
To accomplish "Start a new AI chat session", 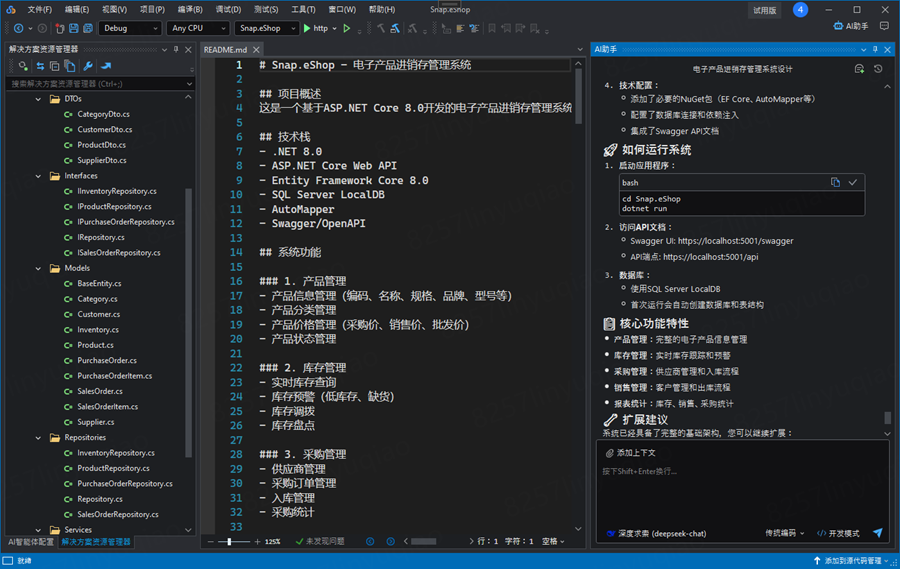I will tap(859, 69).
